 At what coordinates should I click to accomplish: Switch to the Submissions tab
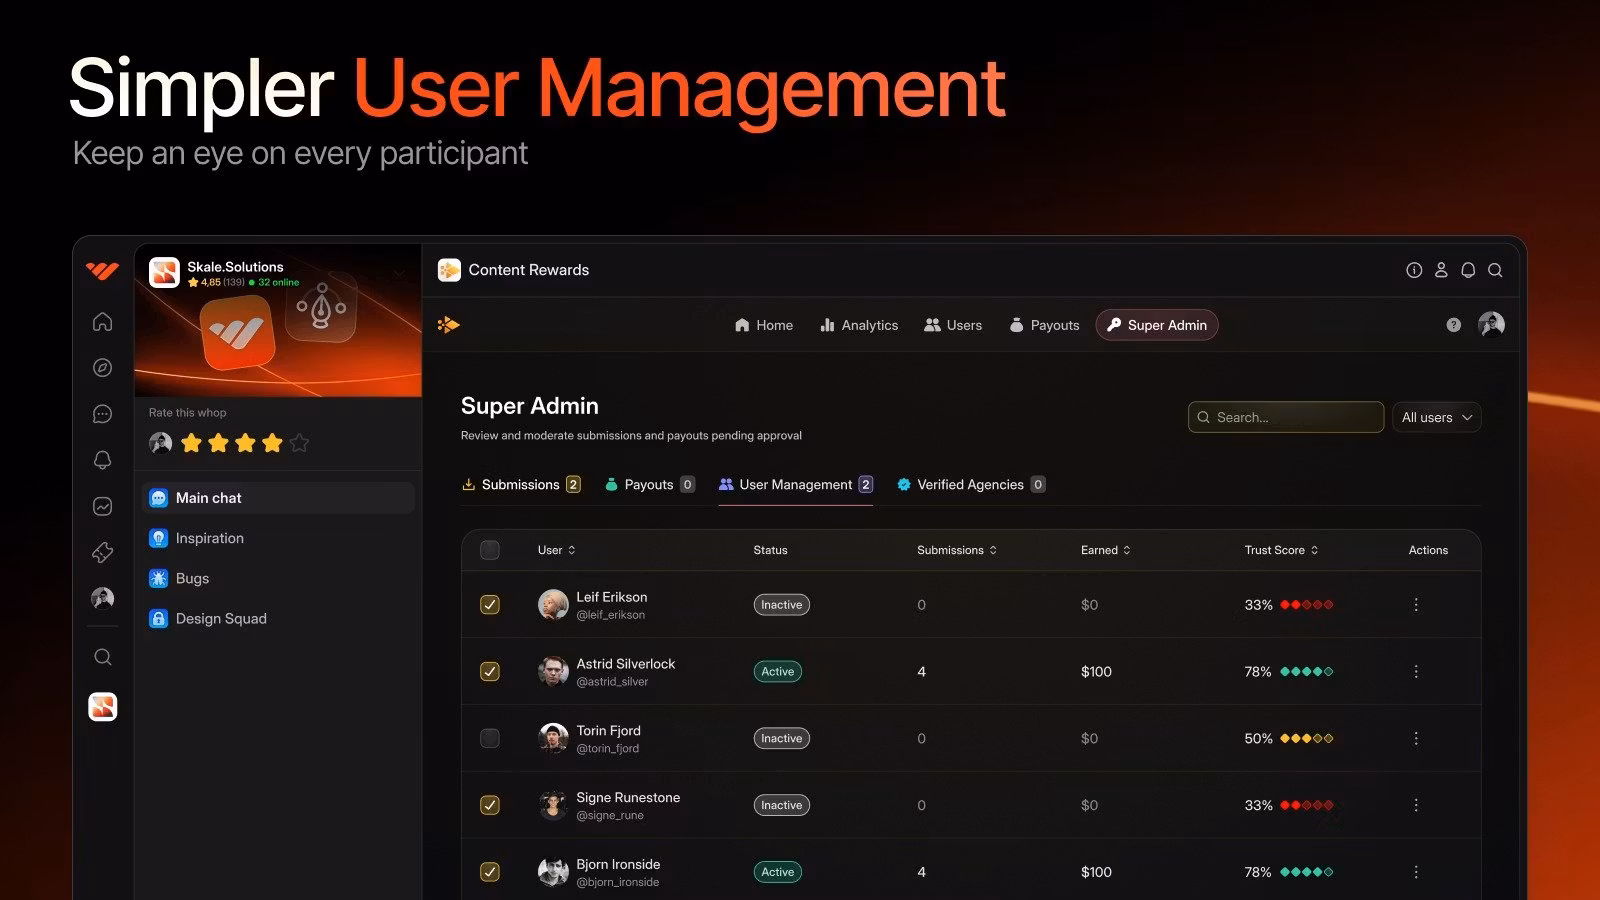520,485
